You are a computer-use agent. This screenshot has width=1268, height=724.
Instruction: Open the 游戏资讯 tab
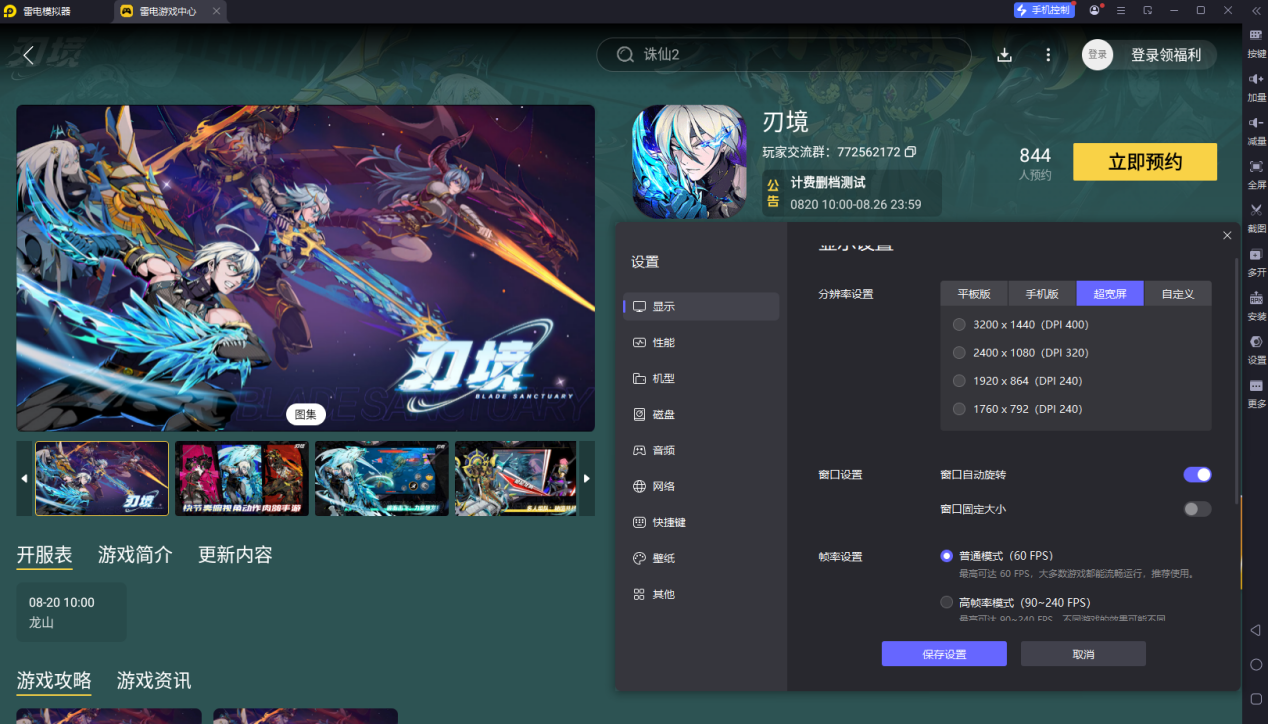pos(154,681)
